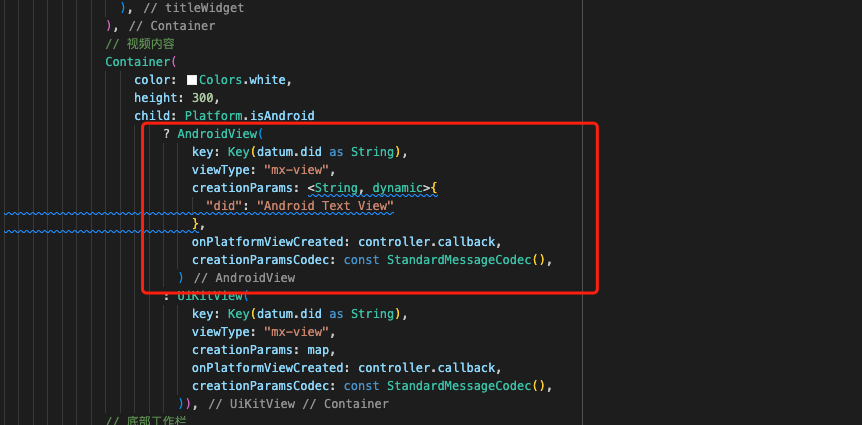Click the white color swatch before Colors.white

tap(192, 80)
